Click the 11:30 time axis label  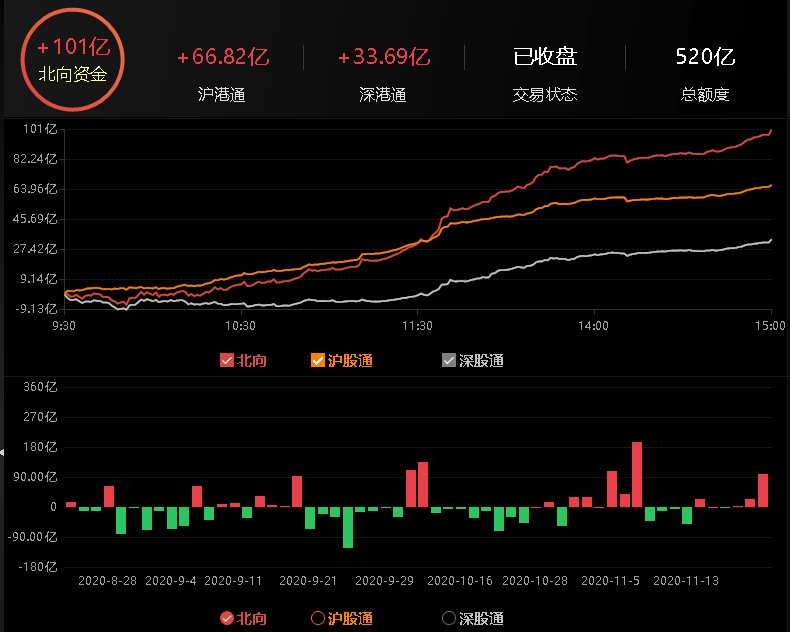coord(417,326)
